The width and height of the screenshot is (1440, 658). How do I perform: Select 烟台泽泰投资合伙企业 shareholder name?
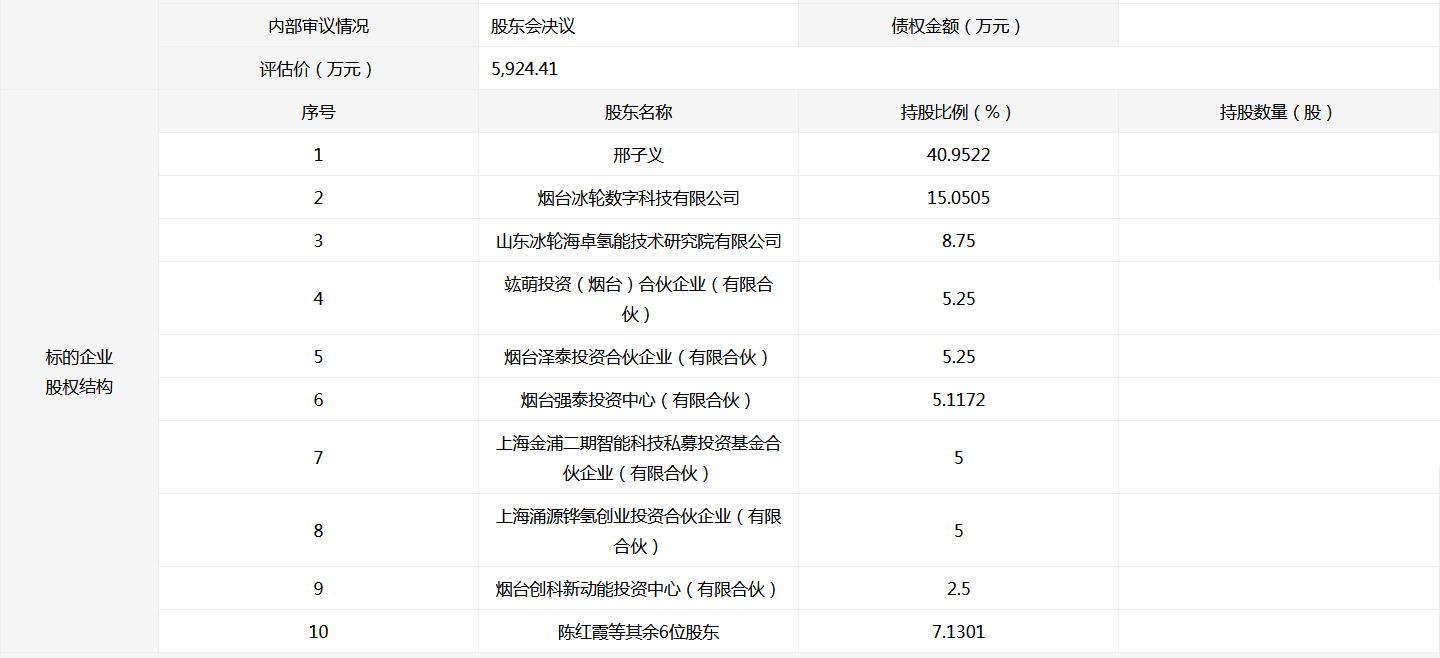638,357
